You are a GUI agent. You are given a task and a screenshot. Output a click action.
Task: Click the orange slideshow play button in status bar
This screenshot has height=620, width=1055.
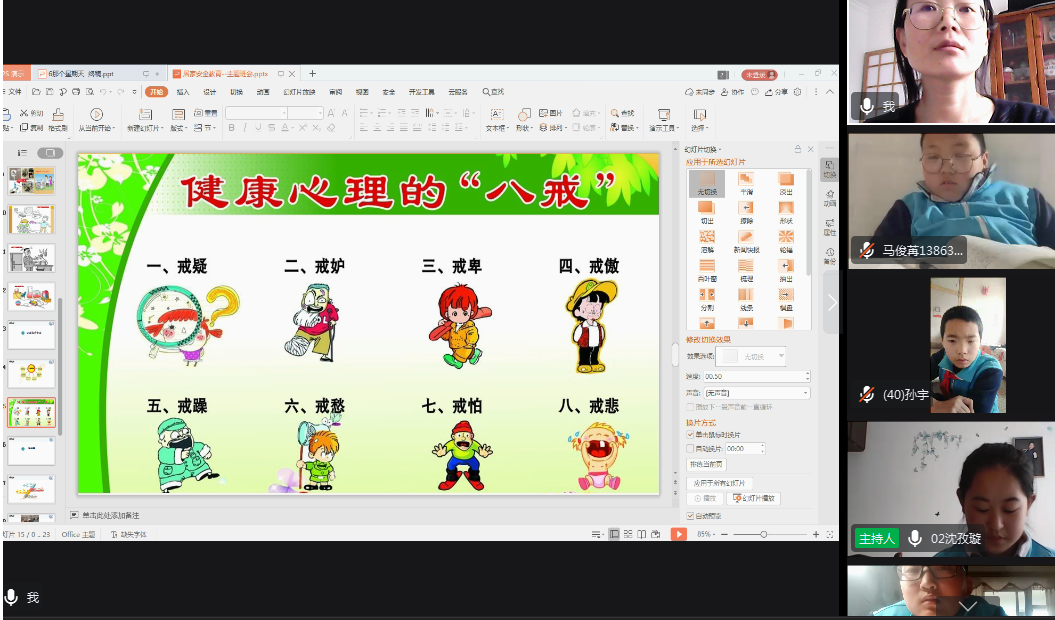point(679,535)
